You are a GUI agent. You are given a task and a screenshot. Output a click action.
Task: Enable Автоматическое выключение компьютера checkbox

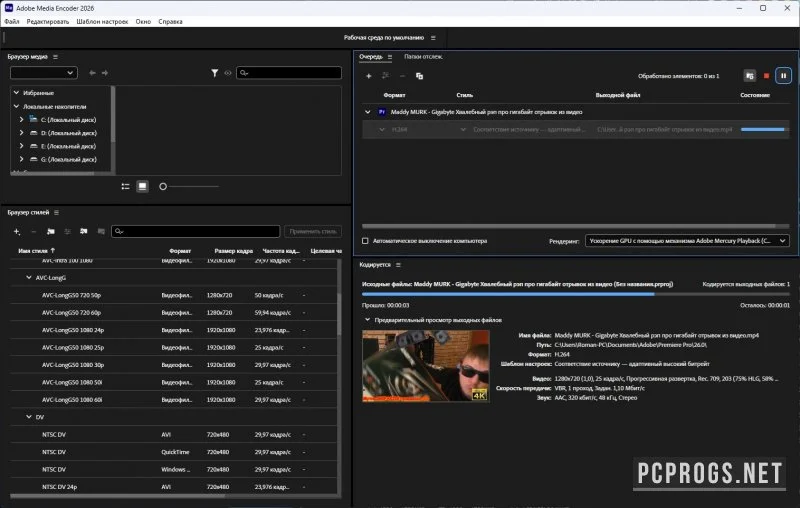[x=365, y=241]
